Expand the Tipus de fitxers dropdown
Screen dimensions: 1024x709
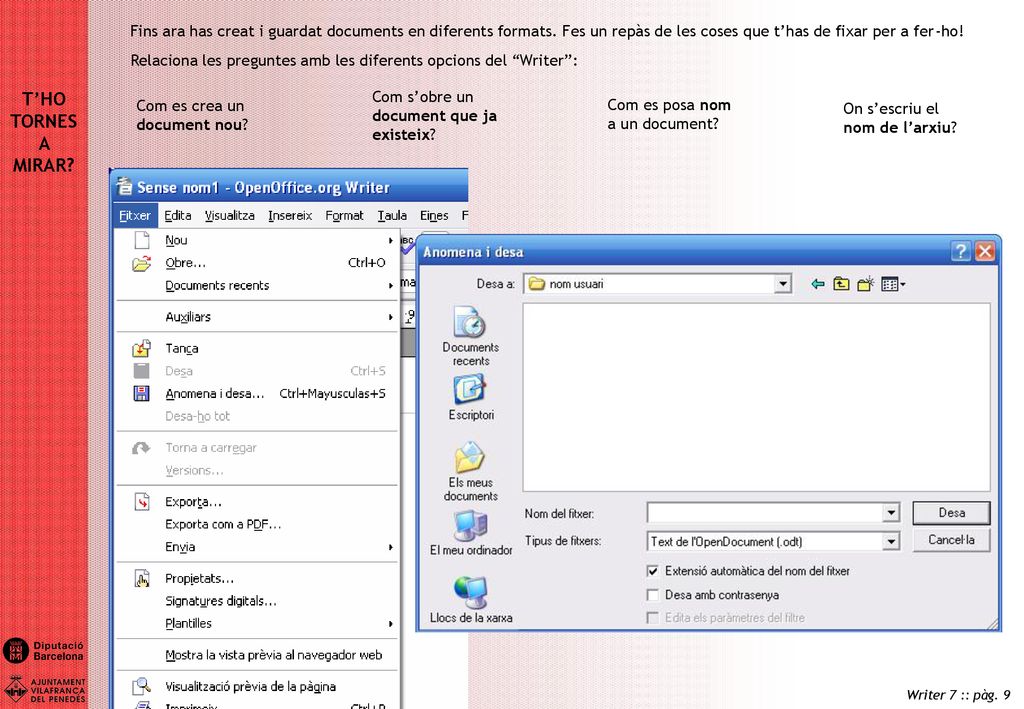pyautogui.click(x=891, y=541)
